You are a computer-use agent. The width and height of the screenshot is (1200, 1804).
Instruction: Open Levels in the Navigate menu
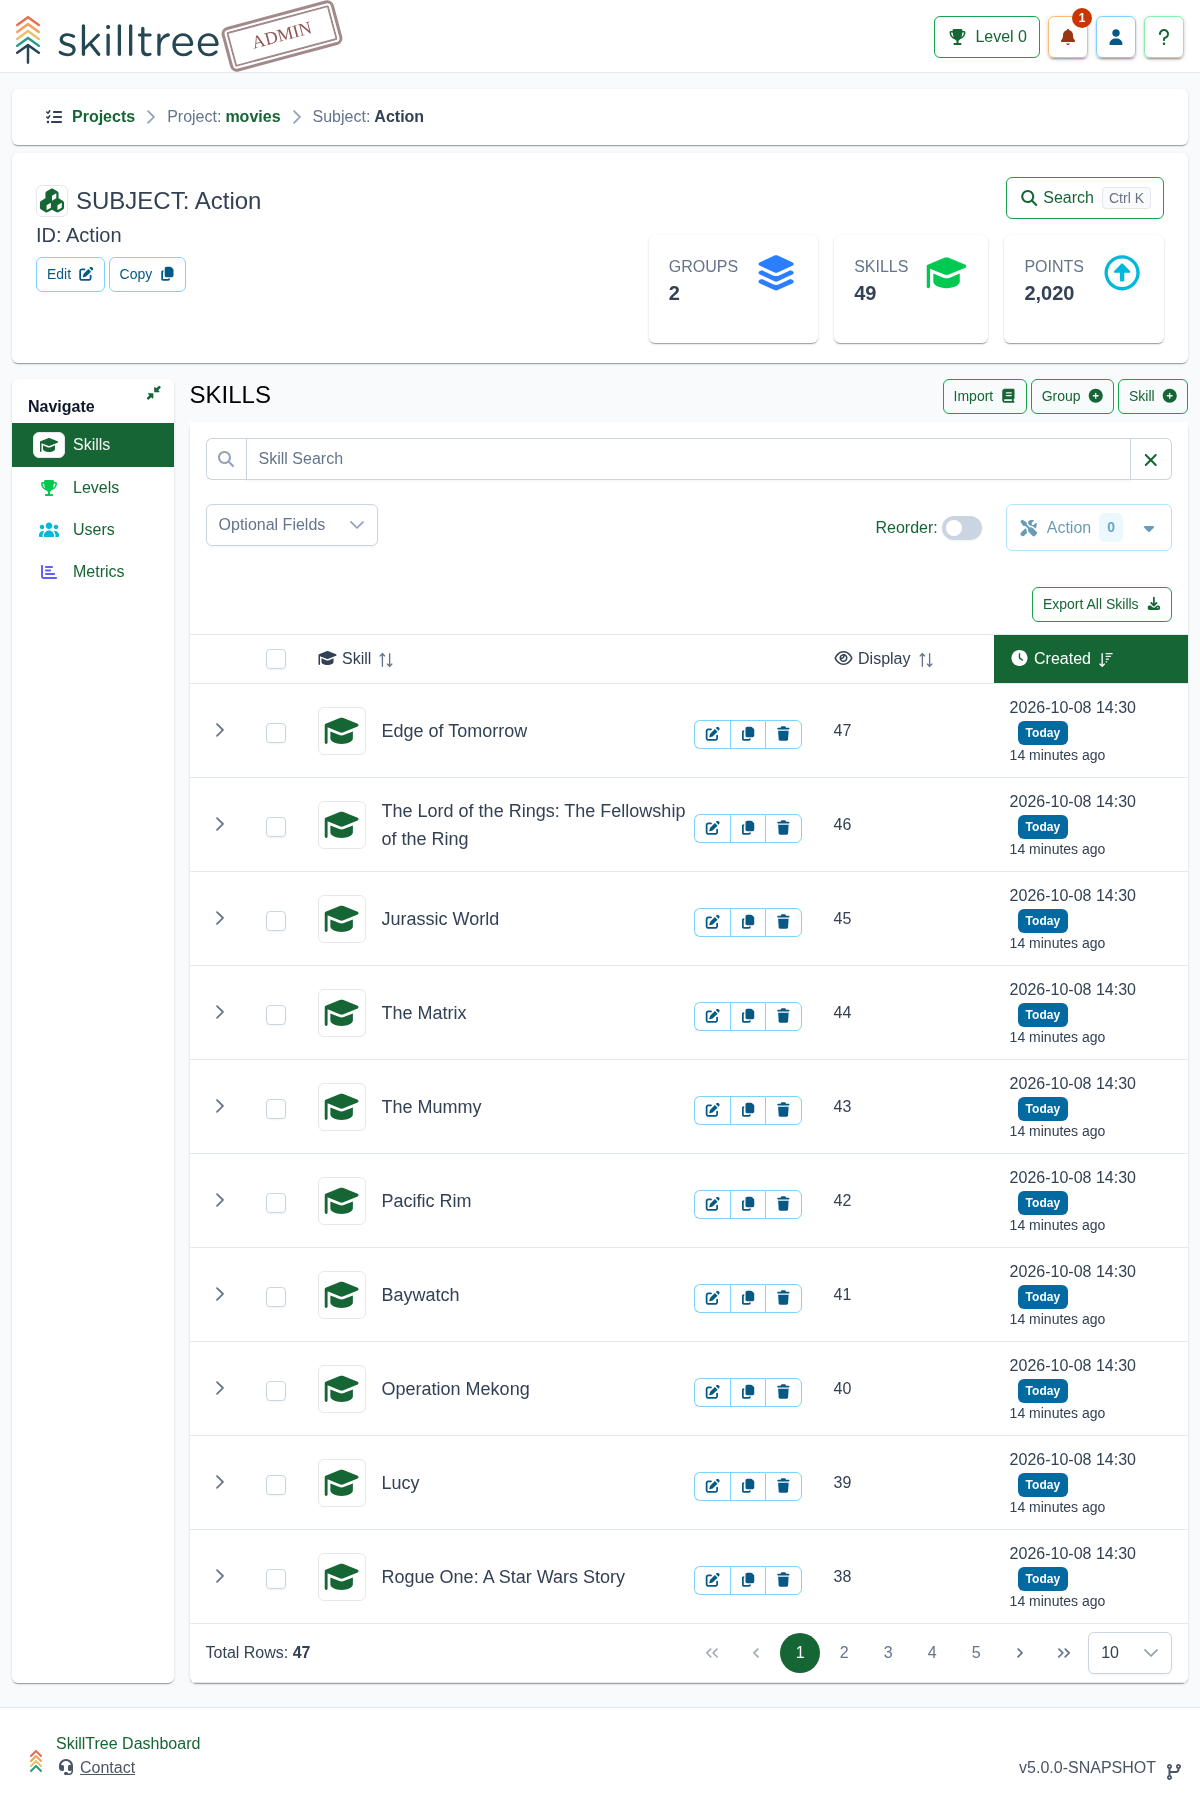point(93,488)
